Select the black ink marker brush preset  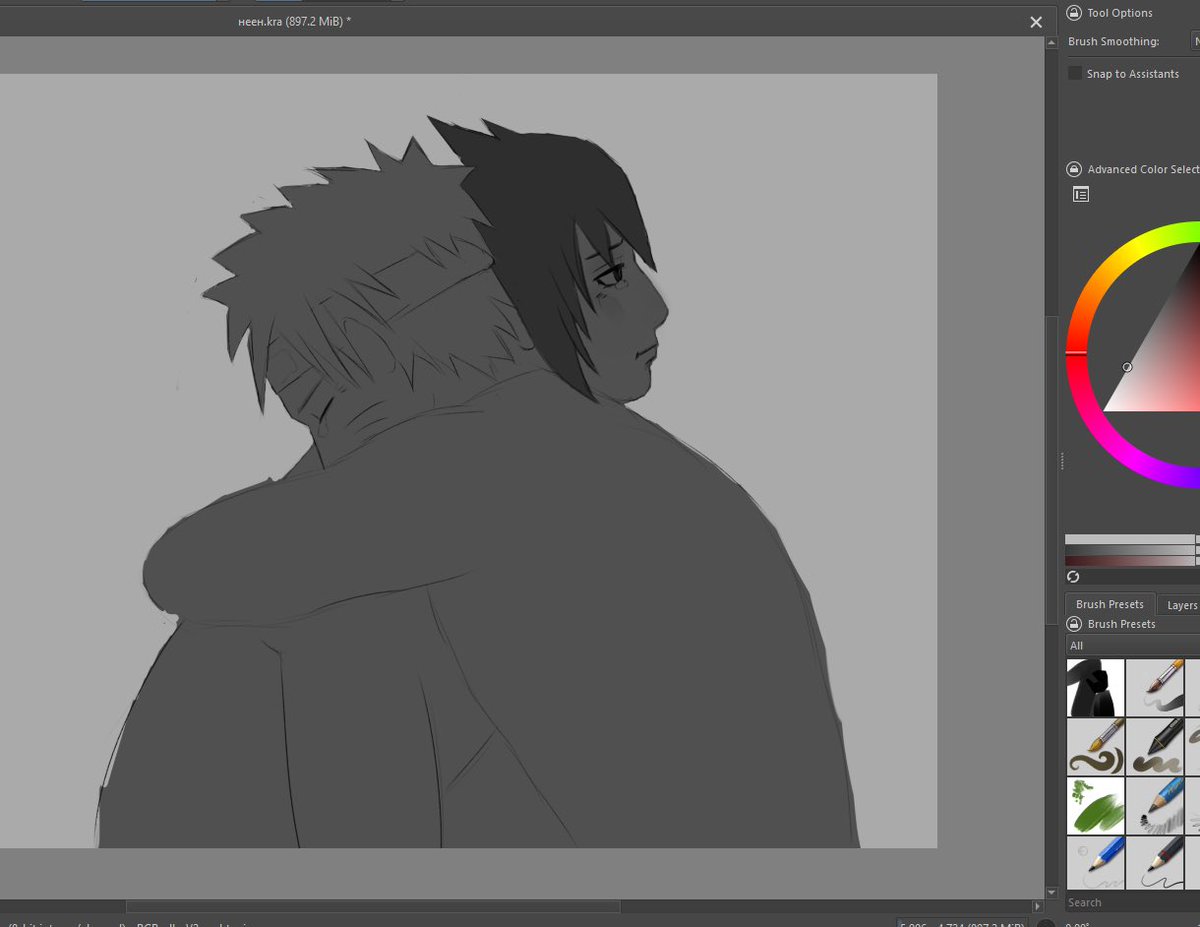click(x=1095, y=687)
